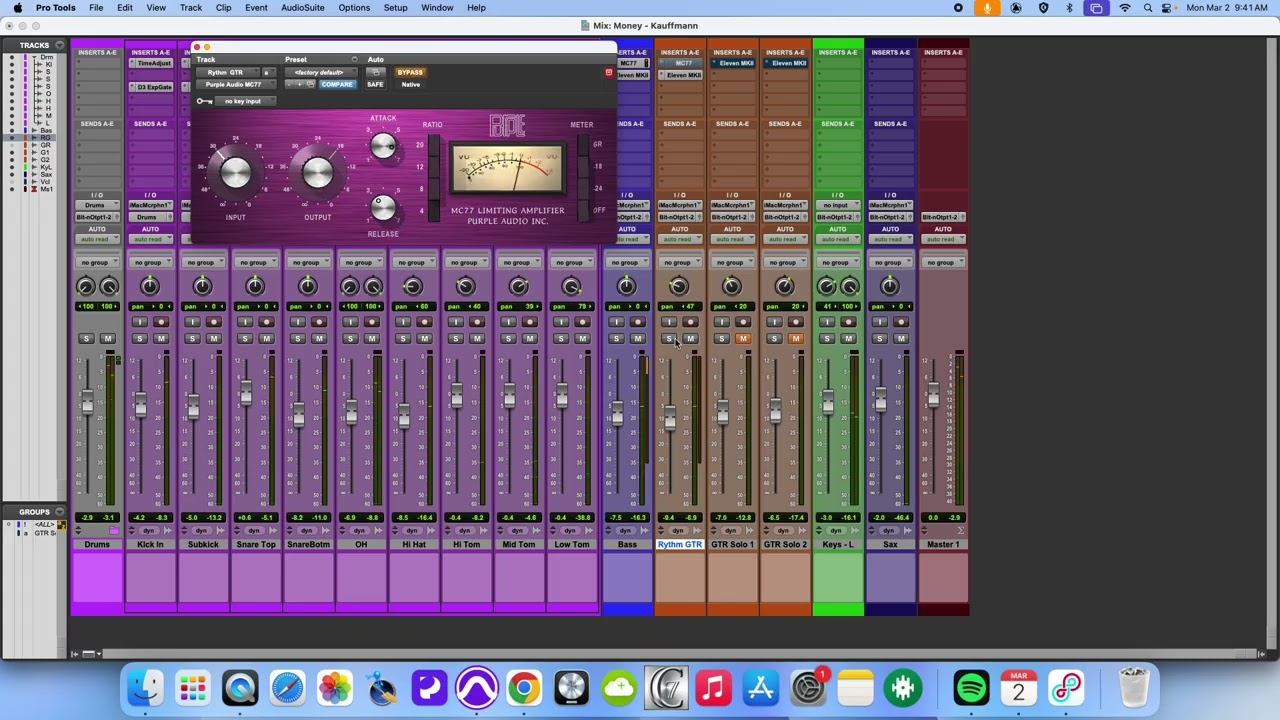Record-enable the Snare Top track
Viewport: 1280px width, 720px height.
(266, 321)
